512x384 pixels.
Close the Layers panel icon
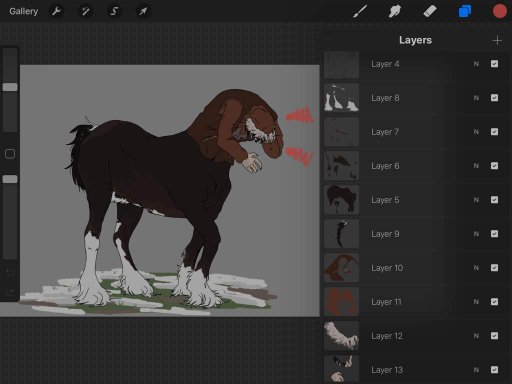pos(465,11)
